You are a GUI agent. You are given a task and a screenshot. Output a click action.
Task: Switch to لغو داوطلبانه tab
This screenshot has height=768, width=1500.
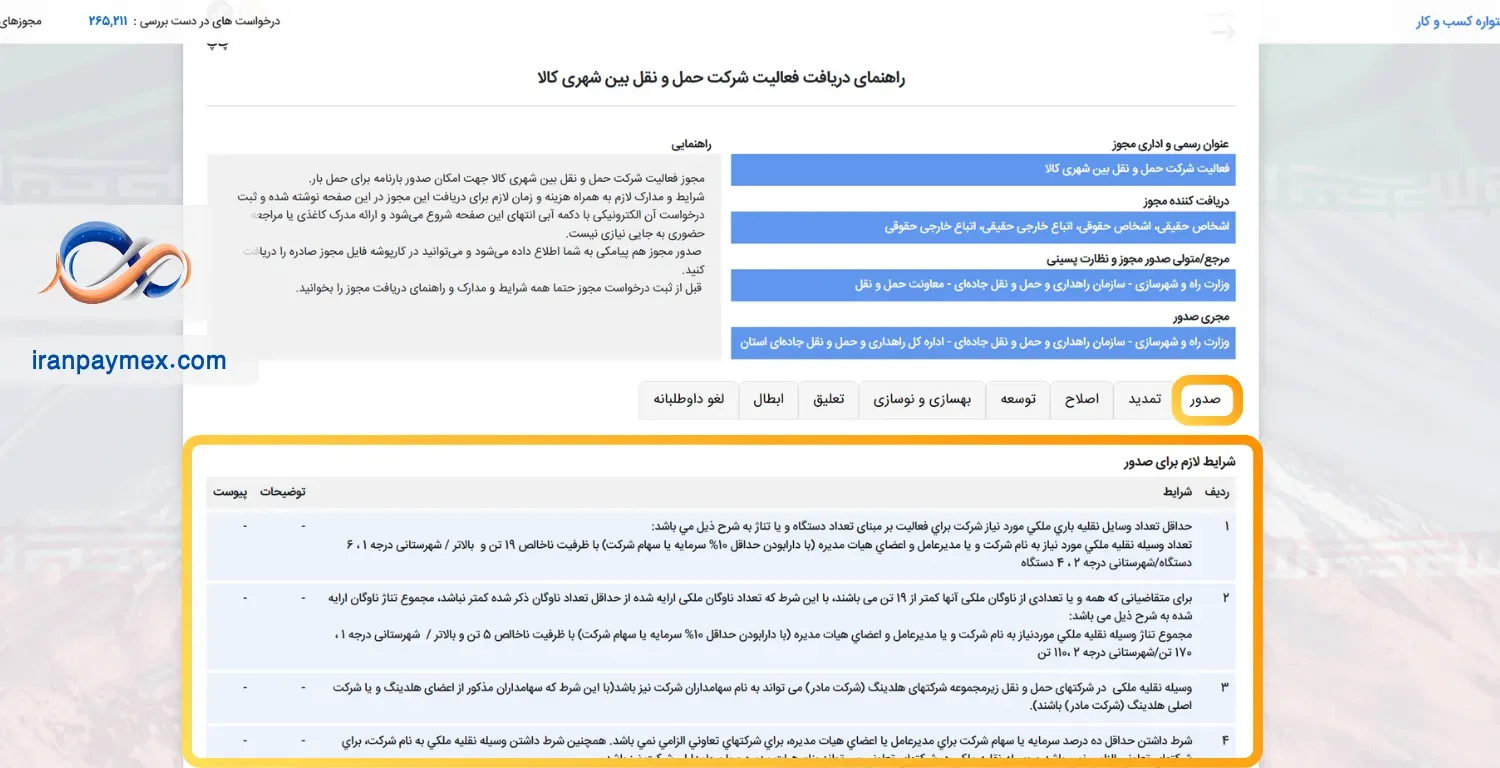click(x=689, y=399)
